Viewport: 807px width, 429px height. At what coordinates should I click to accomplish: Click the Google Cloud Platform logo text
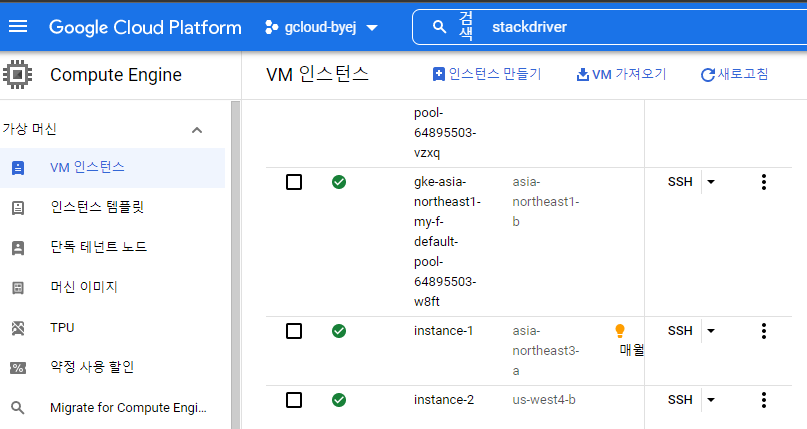(145, 27)
